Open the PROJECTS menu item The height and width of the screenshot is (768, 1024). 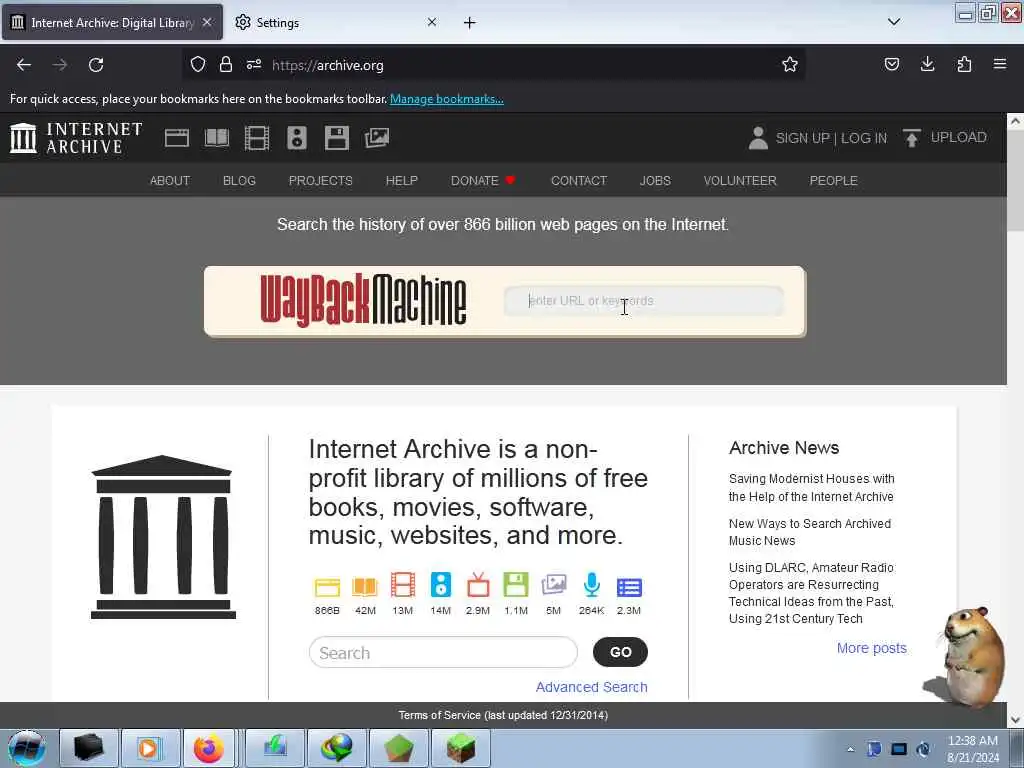pos(321,180)
